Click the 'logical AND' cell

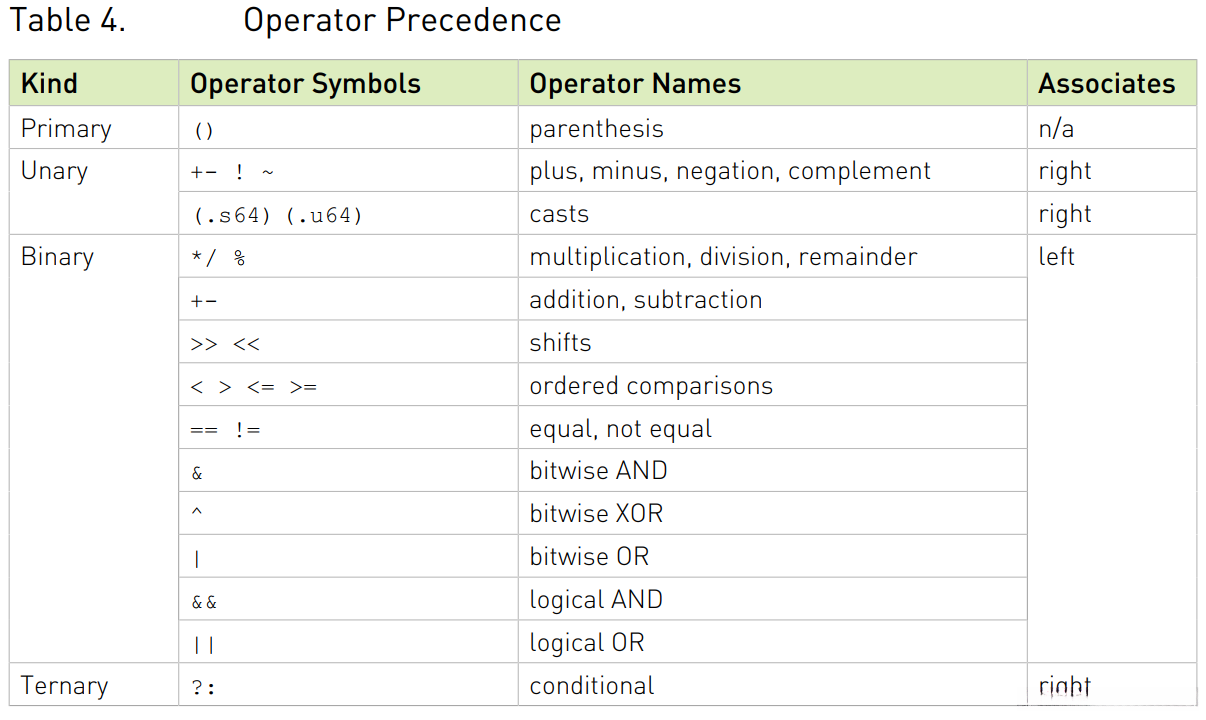596,600
